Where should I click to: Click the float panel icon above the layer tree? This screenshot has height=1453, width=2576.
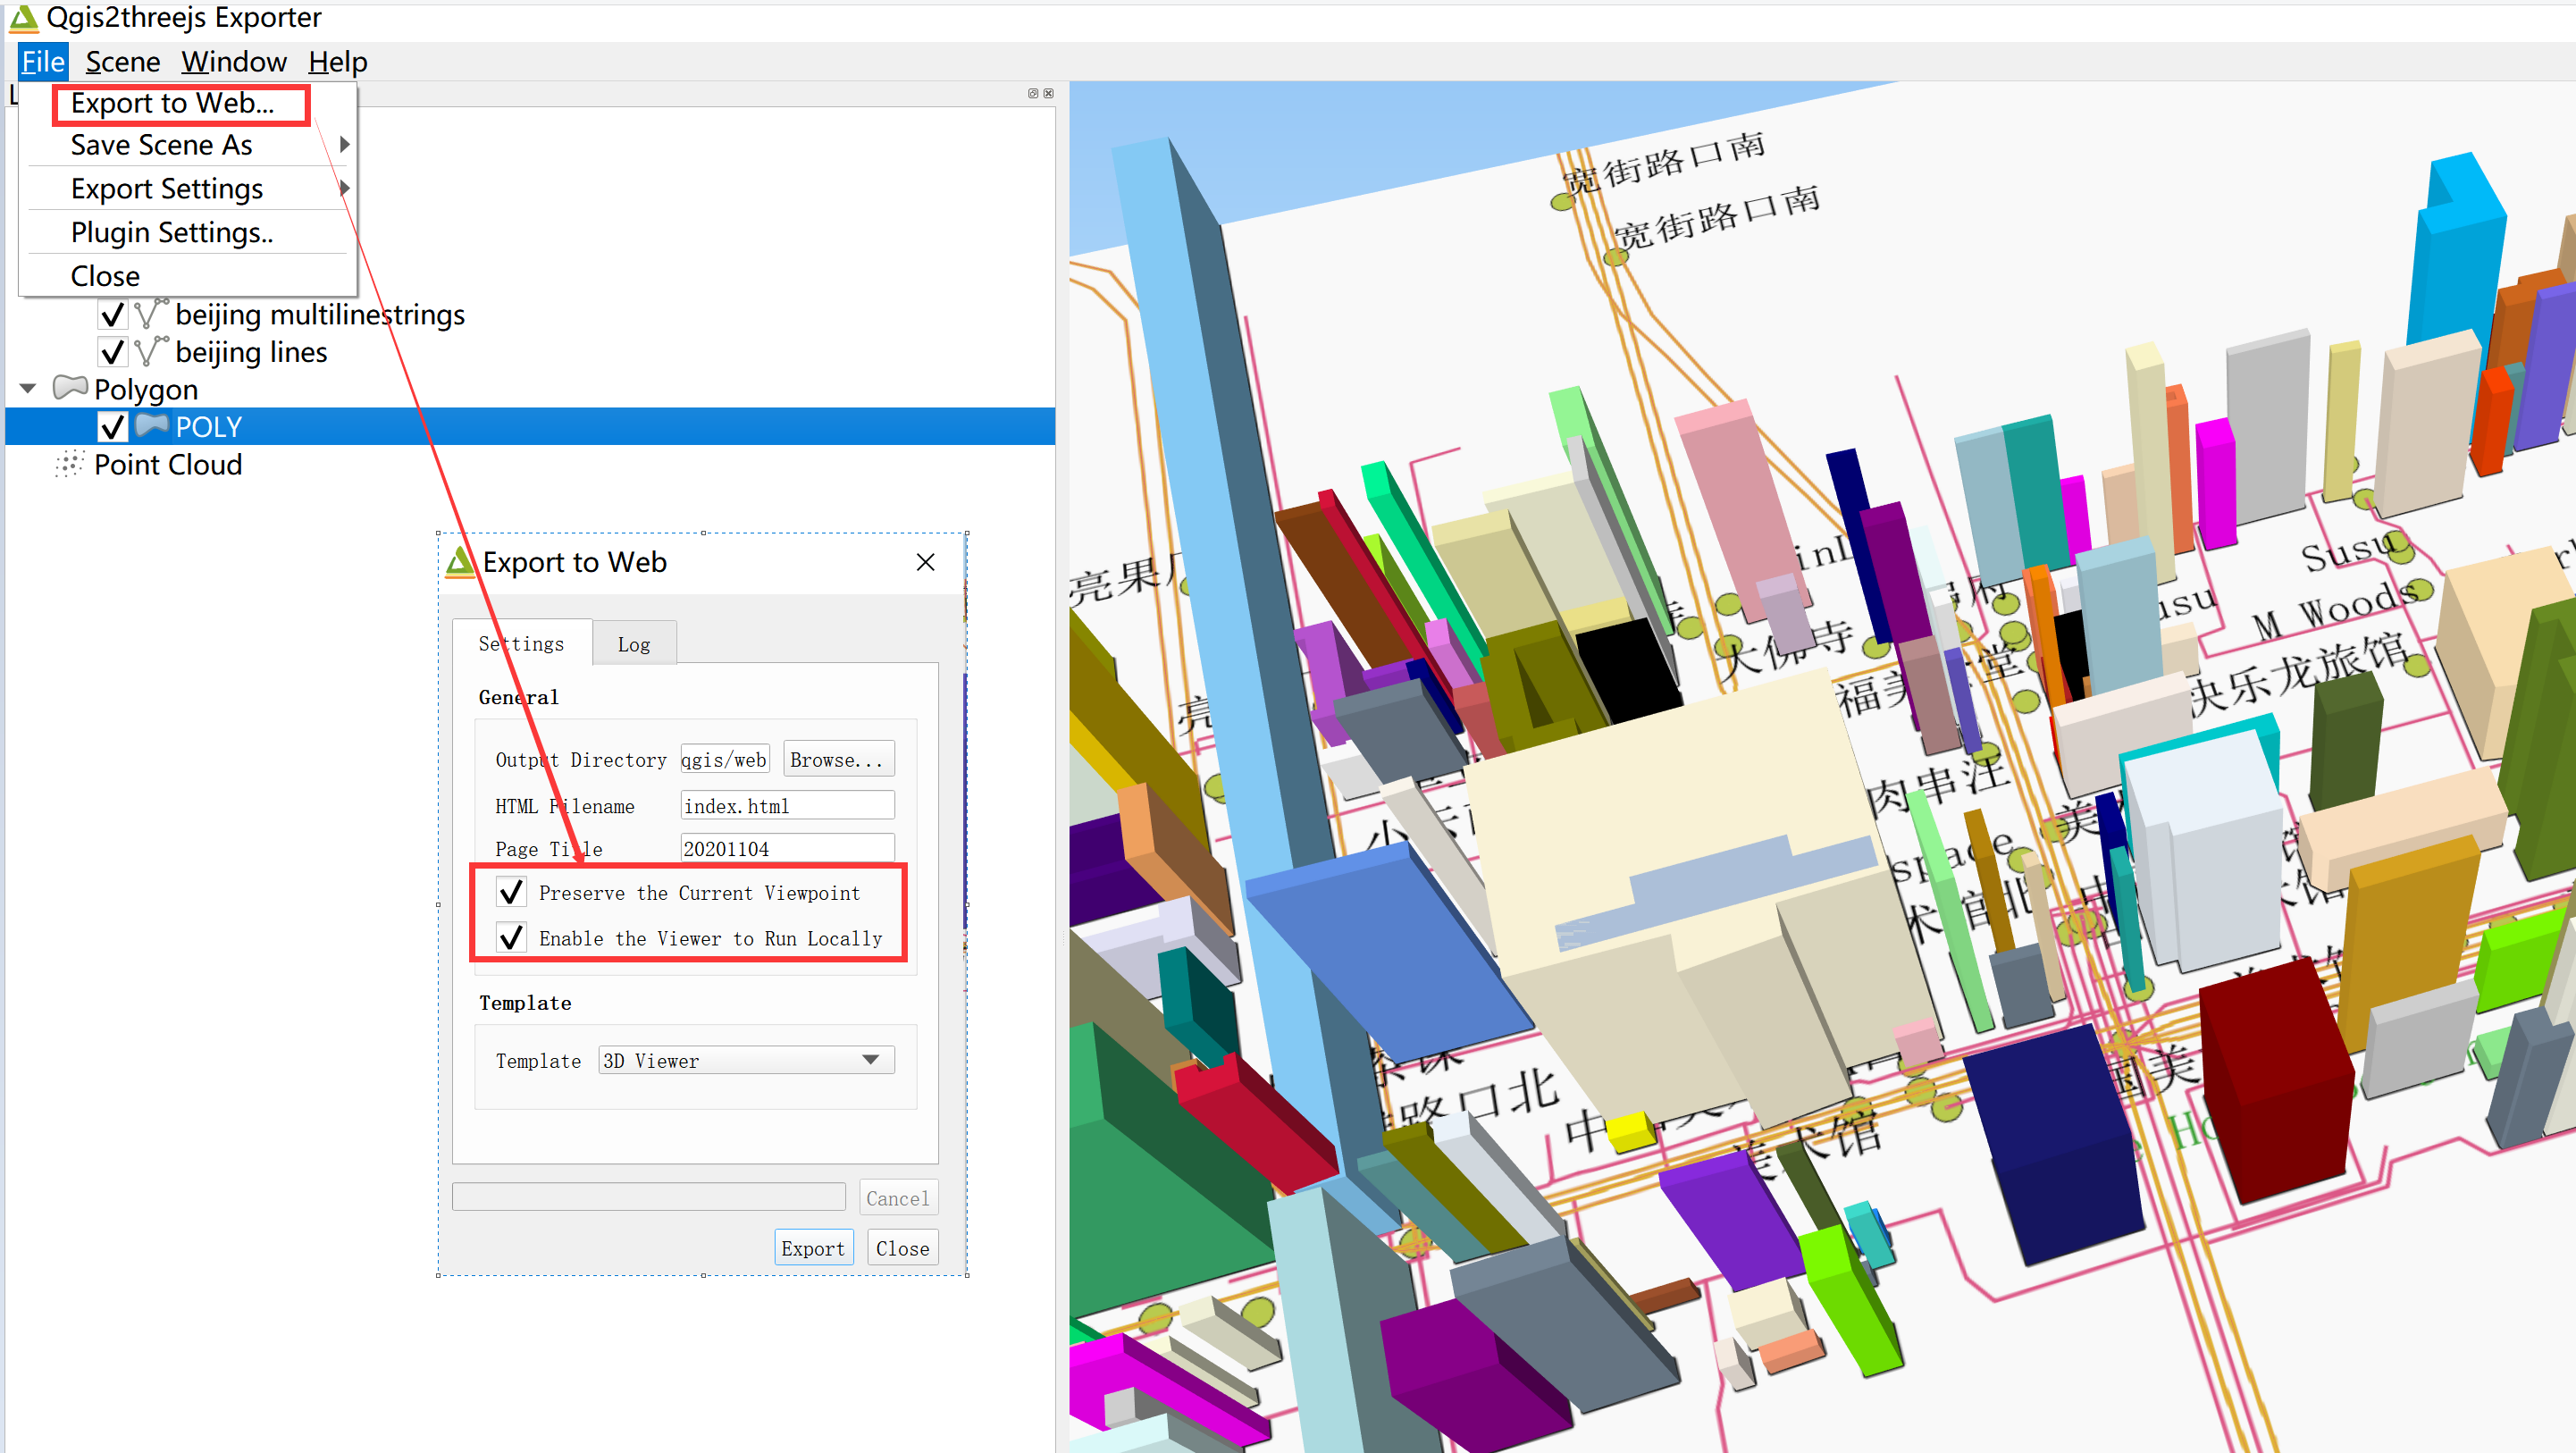click(x=1031, y=93)
